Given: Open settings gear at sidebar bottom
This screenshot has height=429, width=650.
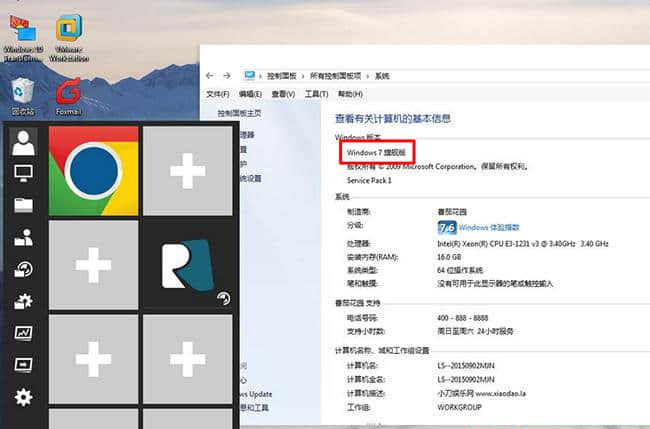Looking at the screenshot, I should [23, 397].
